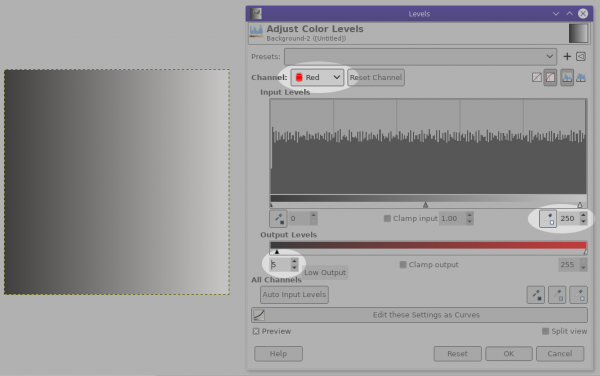Viewport: 600px width, 376px height.
Task: Click the middle gamma slider handle
Action: 426,205
